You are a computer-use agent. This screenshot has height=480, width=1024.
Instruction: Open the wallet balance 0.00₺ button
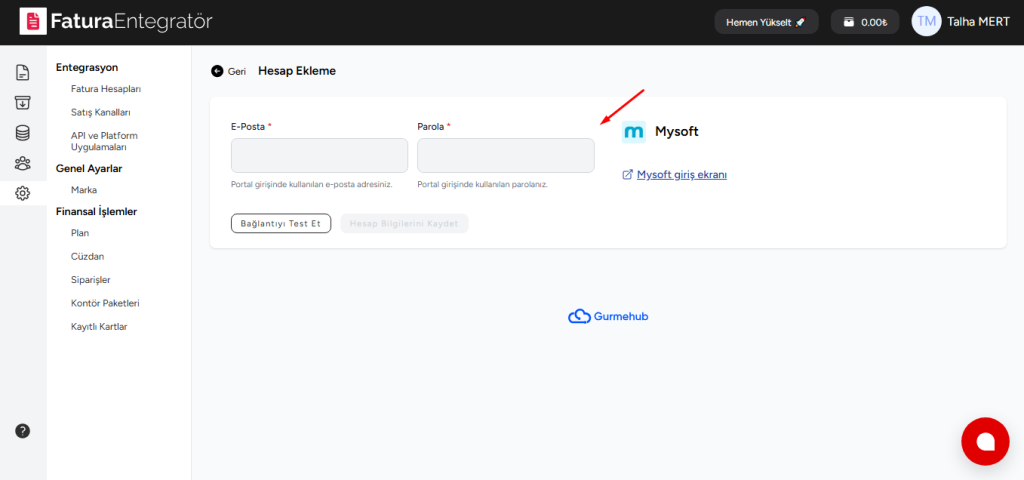point(865,22)
